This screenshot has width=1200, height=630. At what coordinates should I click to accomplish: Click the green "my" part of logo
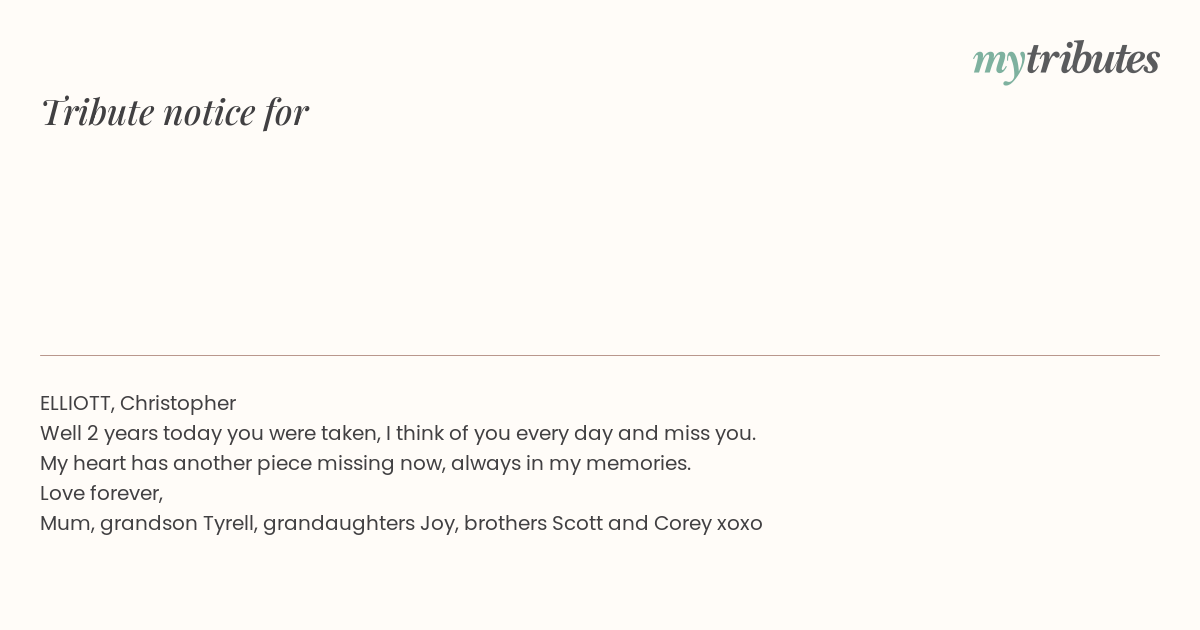(998, 64)
